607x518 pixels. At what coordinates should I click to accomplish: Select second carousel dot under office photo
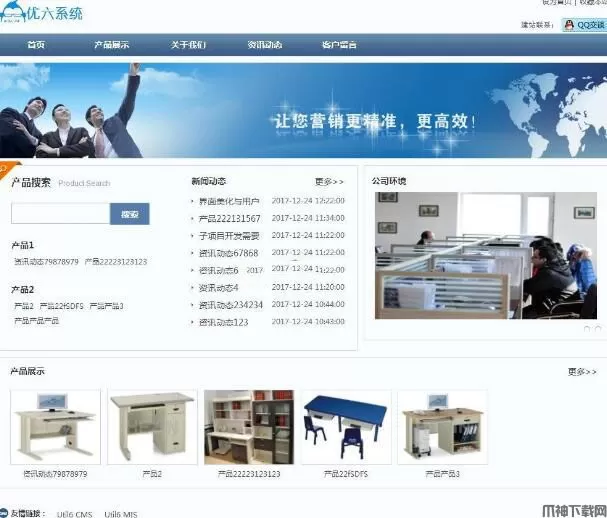click(598, 329)
